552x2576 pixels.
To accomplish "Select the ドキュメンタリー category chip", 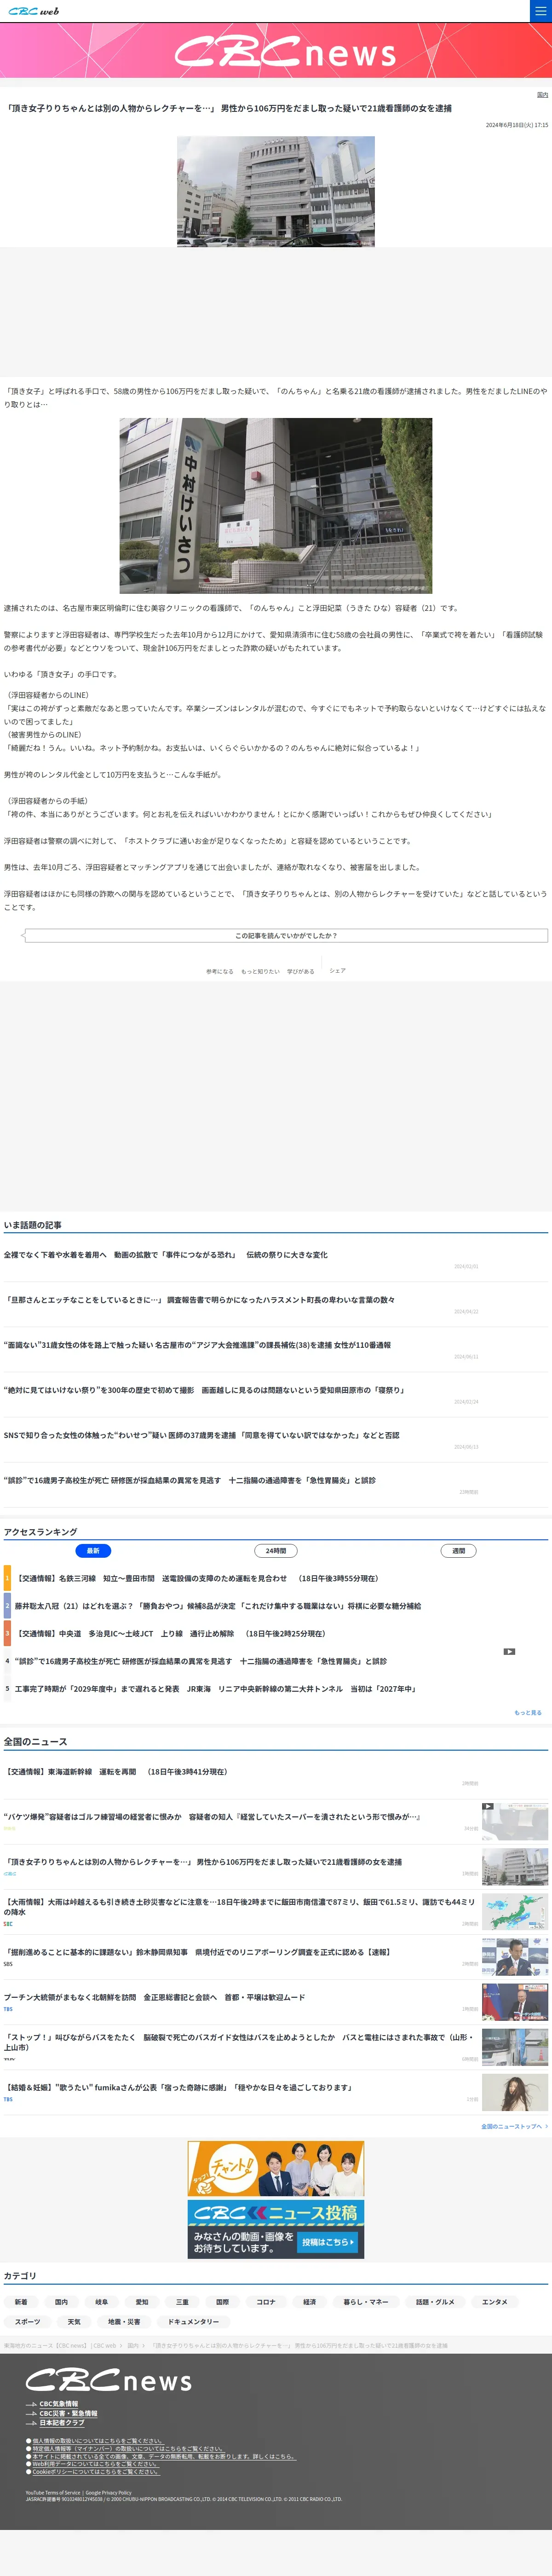I will (193, 2321).
